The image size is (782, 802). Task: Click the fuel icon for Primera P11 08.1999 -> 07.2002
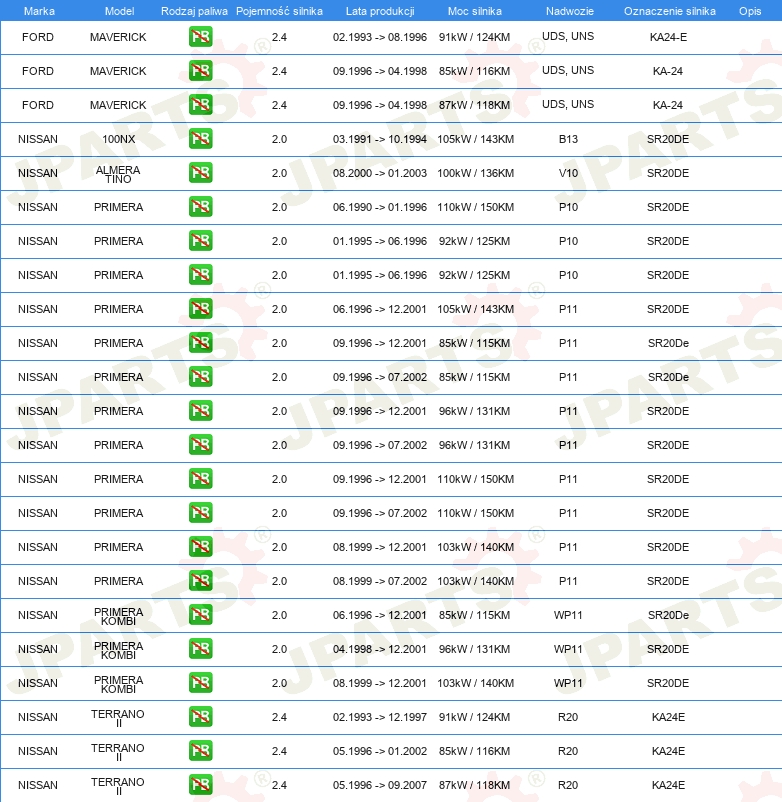tap(200, 581)
